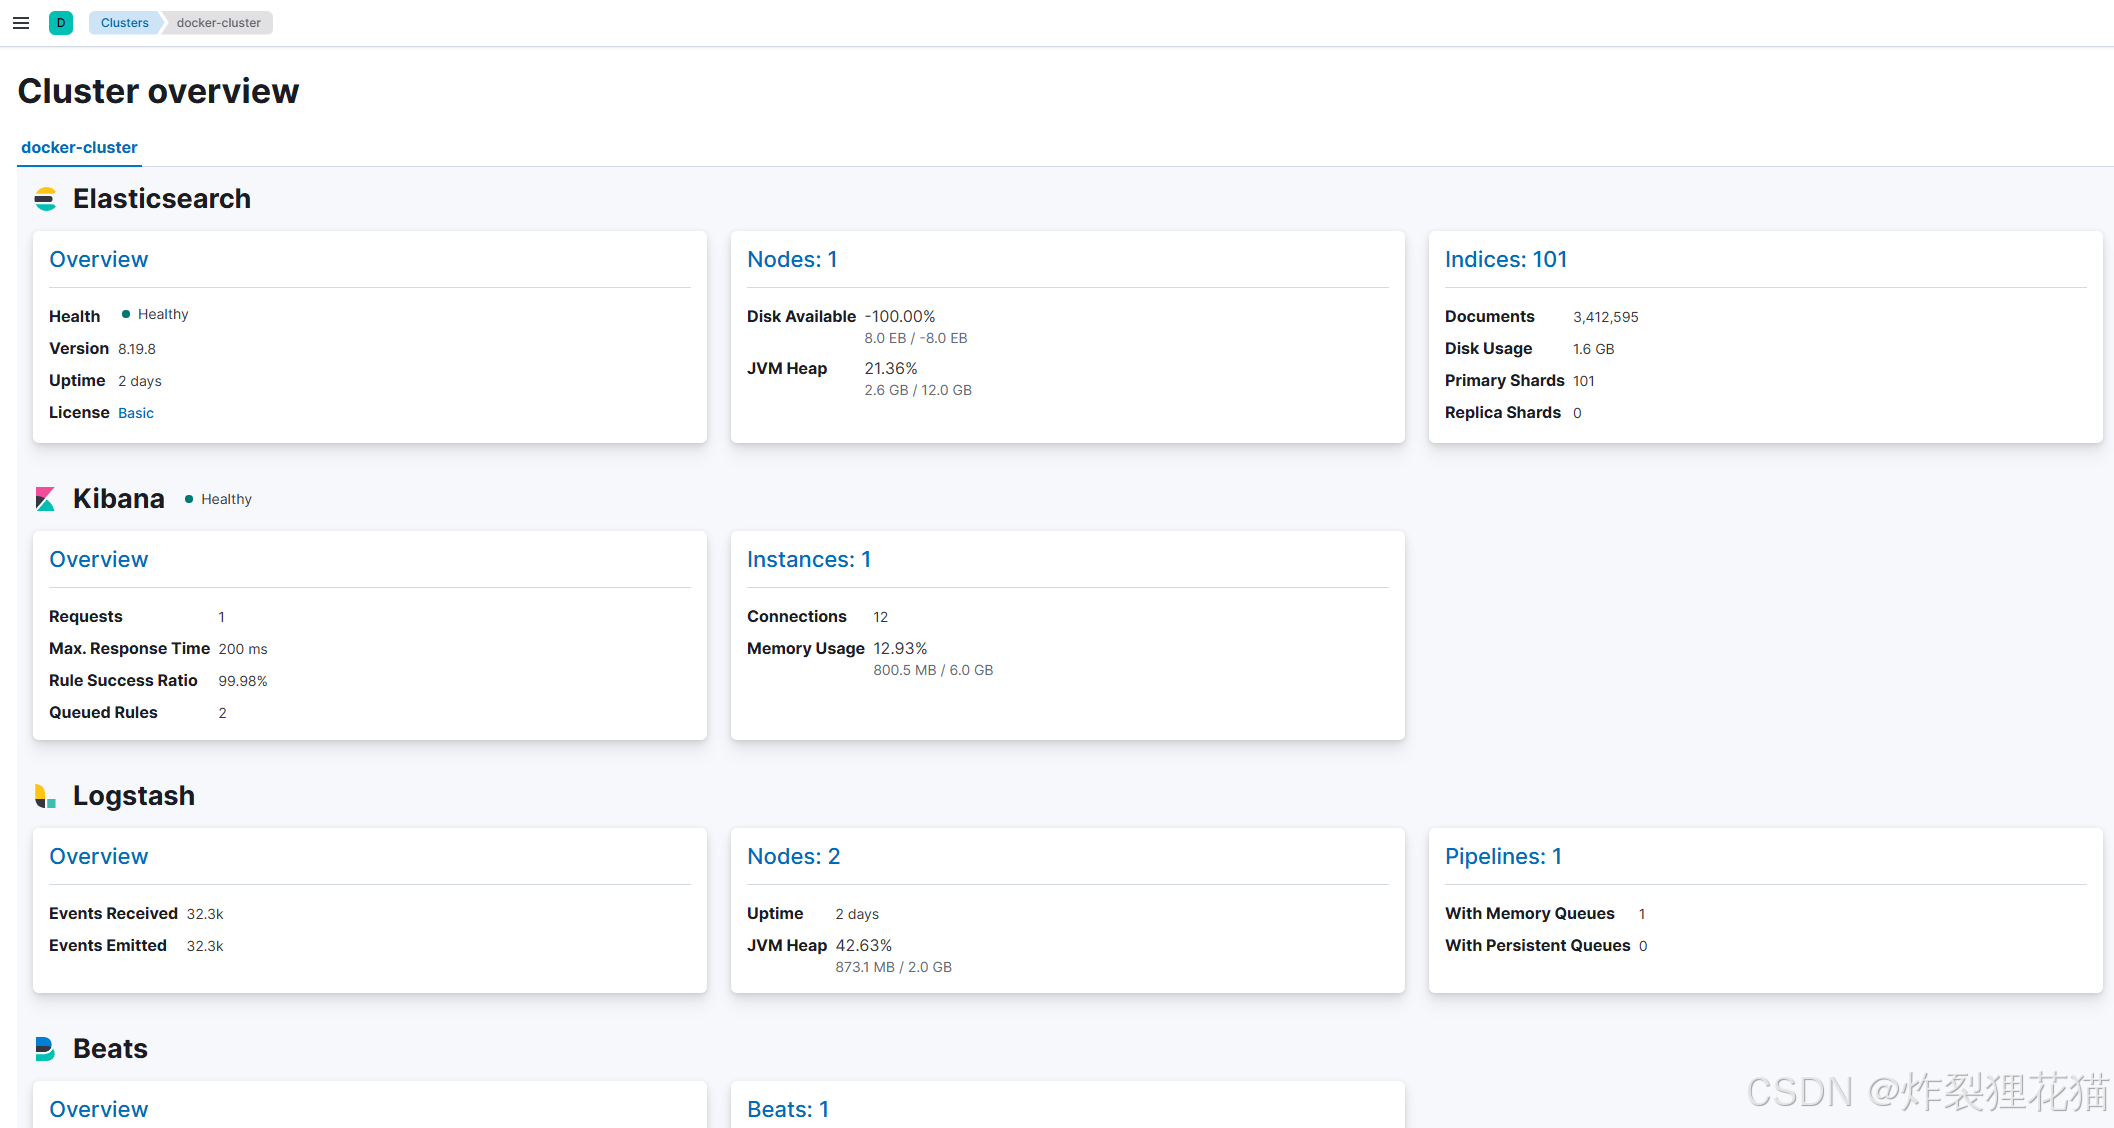Viewport: 2114px width, 1128px height.
Task: Click the Kibana logo icon
Action: click(x=45, y=499)
